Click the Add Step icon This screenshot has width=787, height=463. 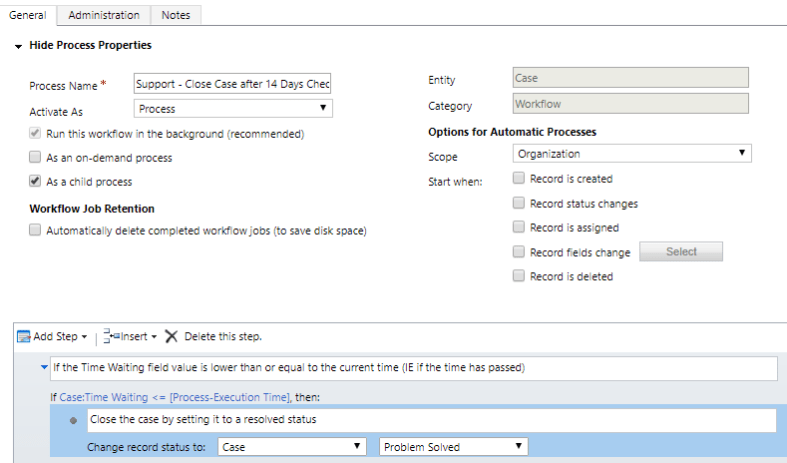[23, 337]
